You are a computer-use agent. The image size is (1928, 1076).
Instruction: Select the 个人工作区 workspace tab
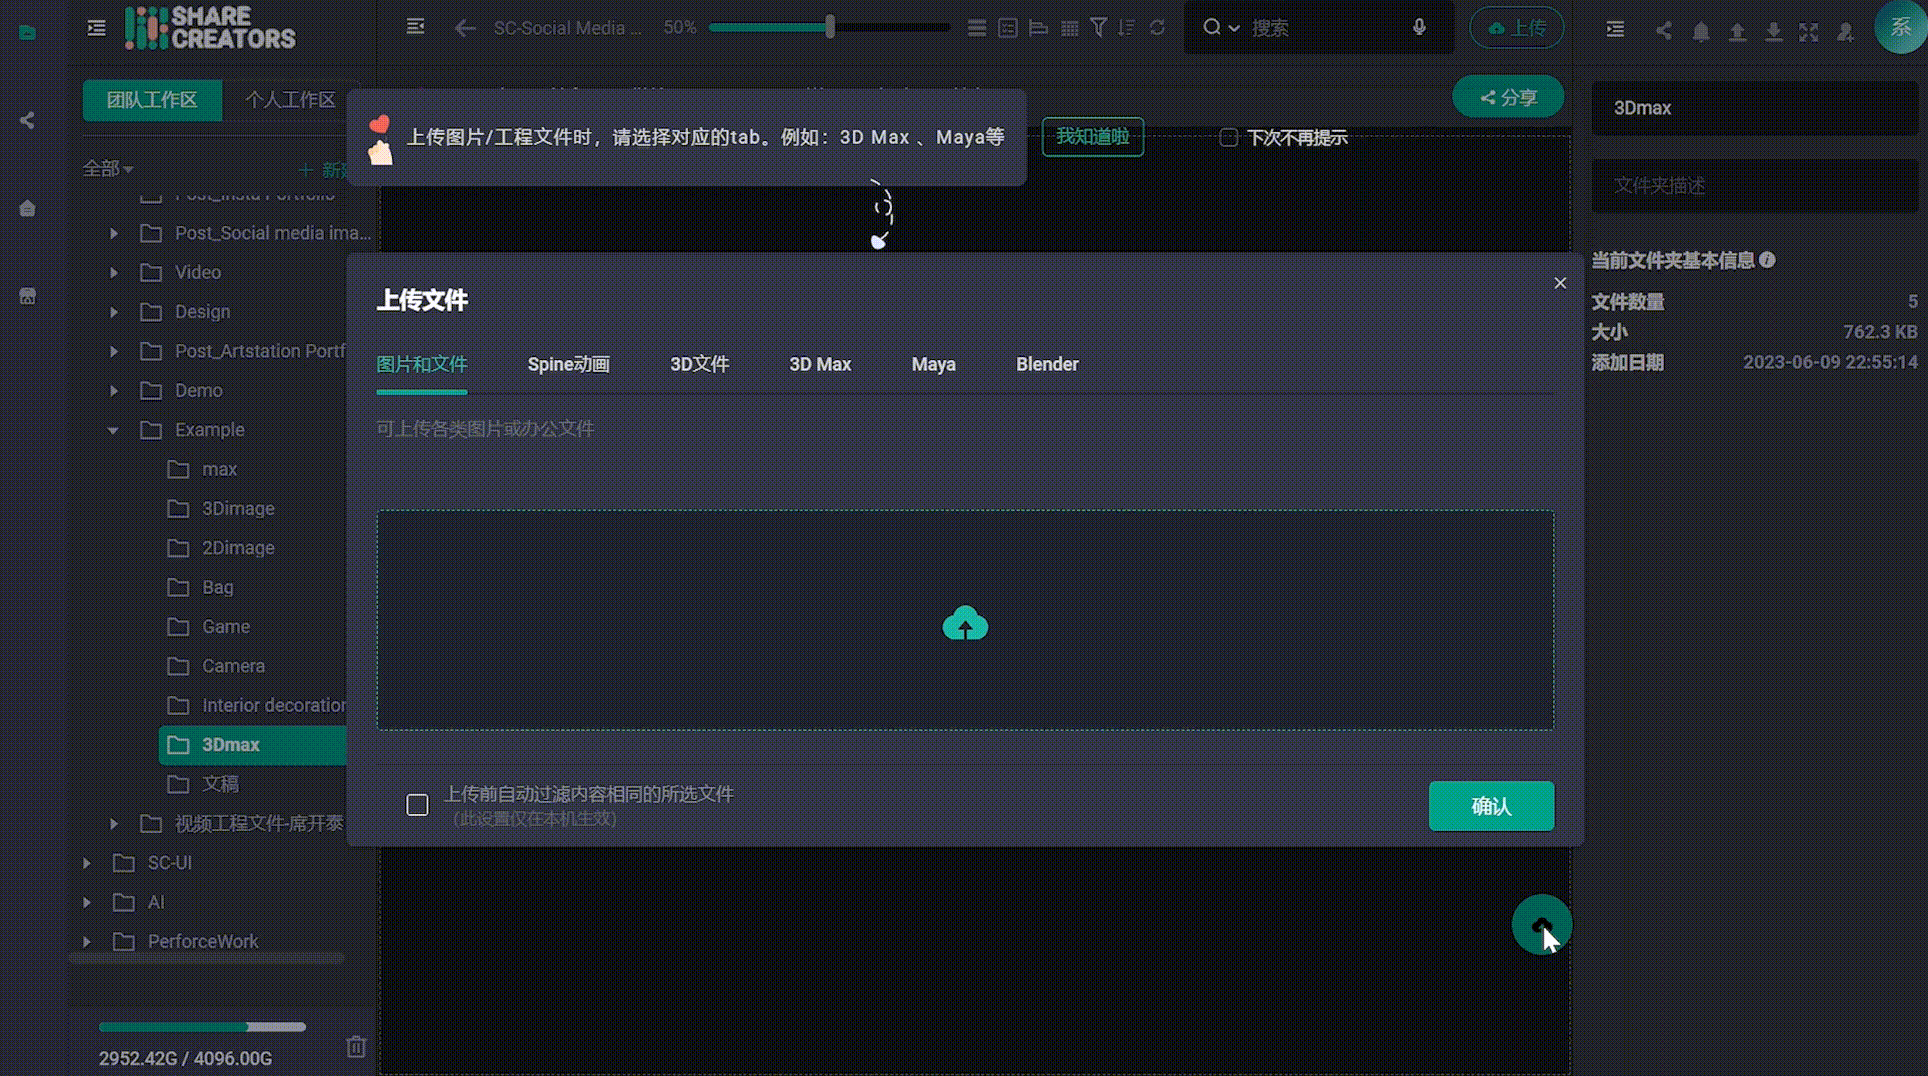[290, 100]
